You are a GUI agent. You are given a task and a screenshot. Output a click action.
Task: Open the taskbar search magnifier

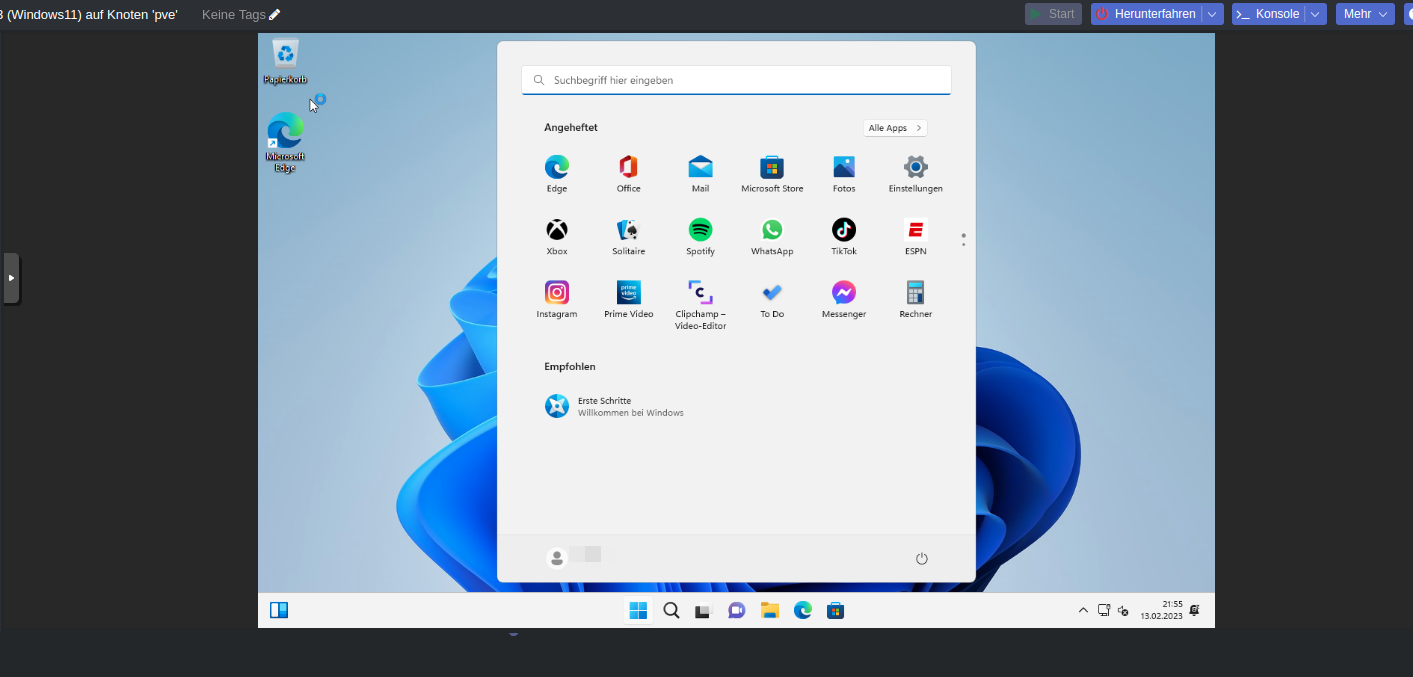(x=671, y=610)
